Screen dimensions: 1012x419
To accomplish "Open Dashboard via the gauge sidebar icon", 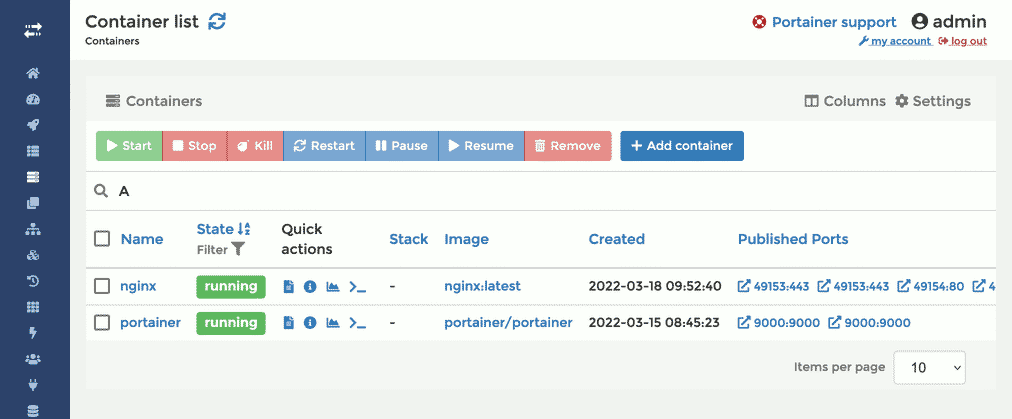I will tap(33, 99).
